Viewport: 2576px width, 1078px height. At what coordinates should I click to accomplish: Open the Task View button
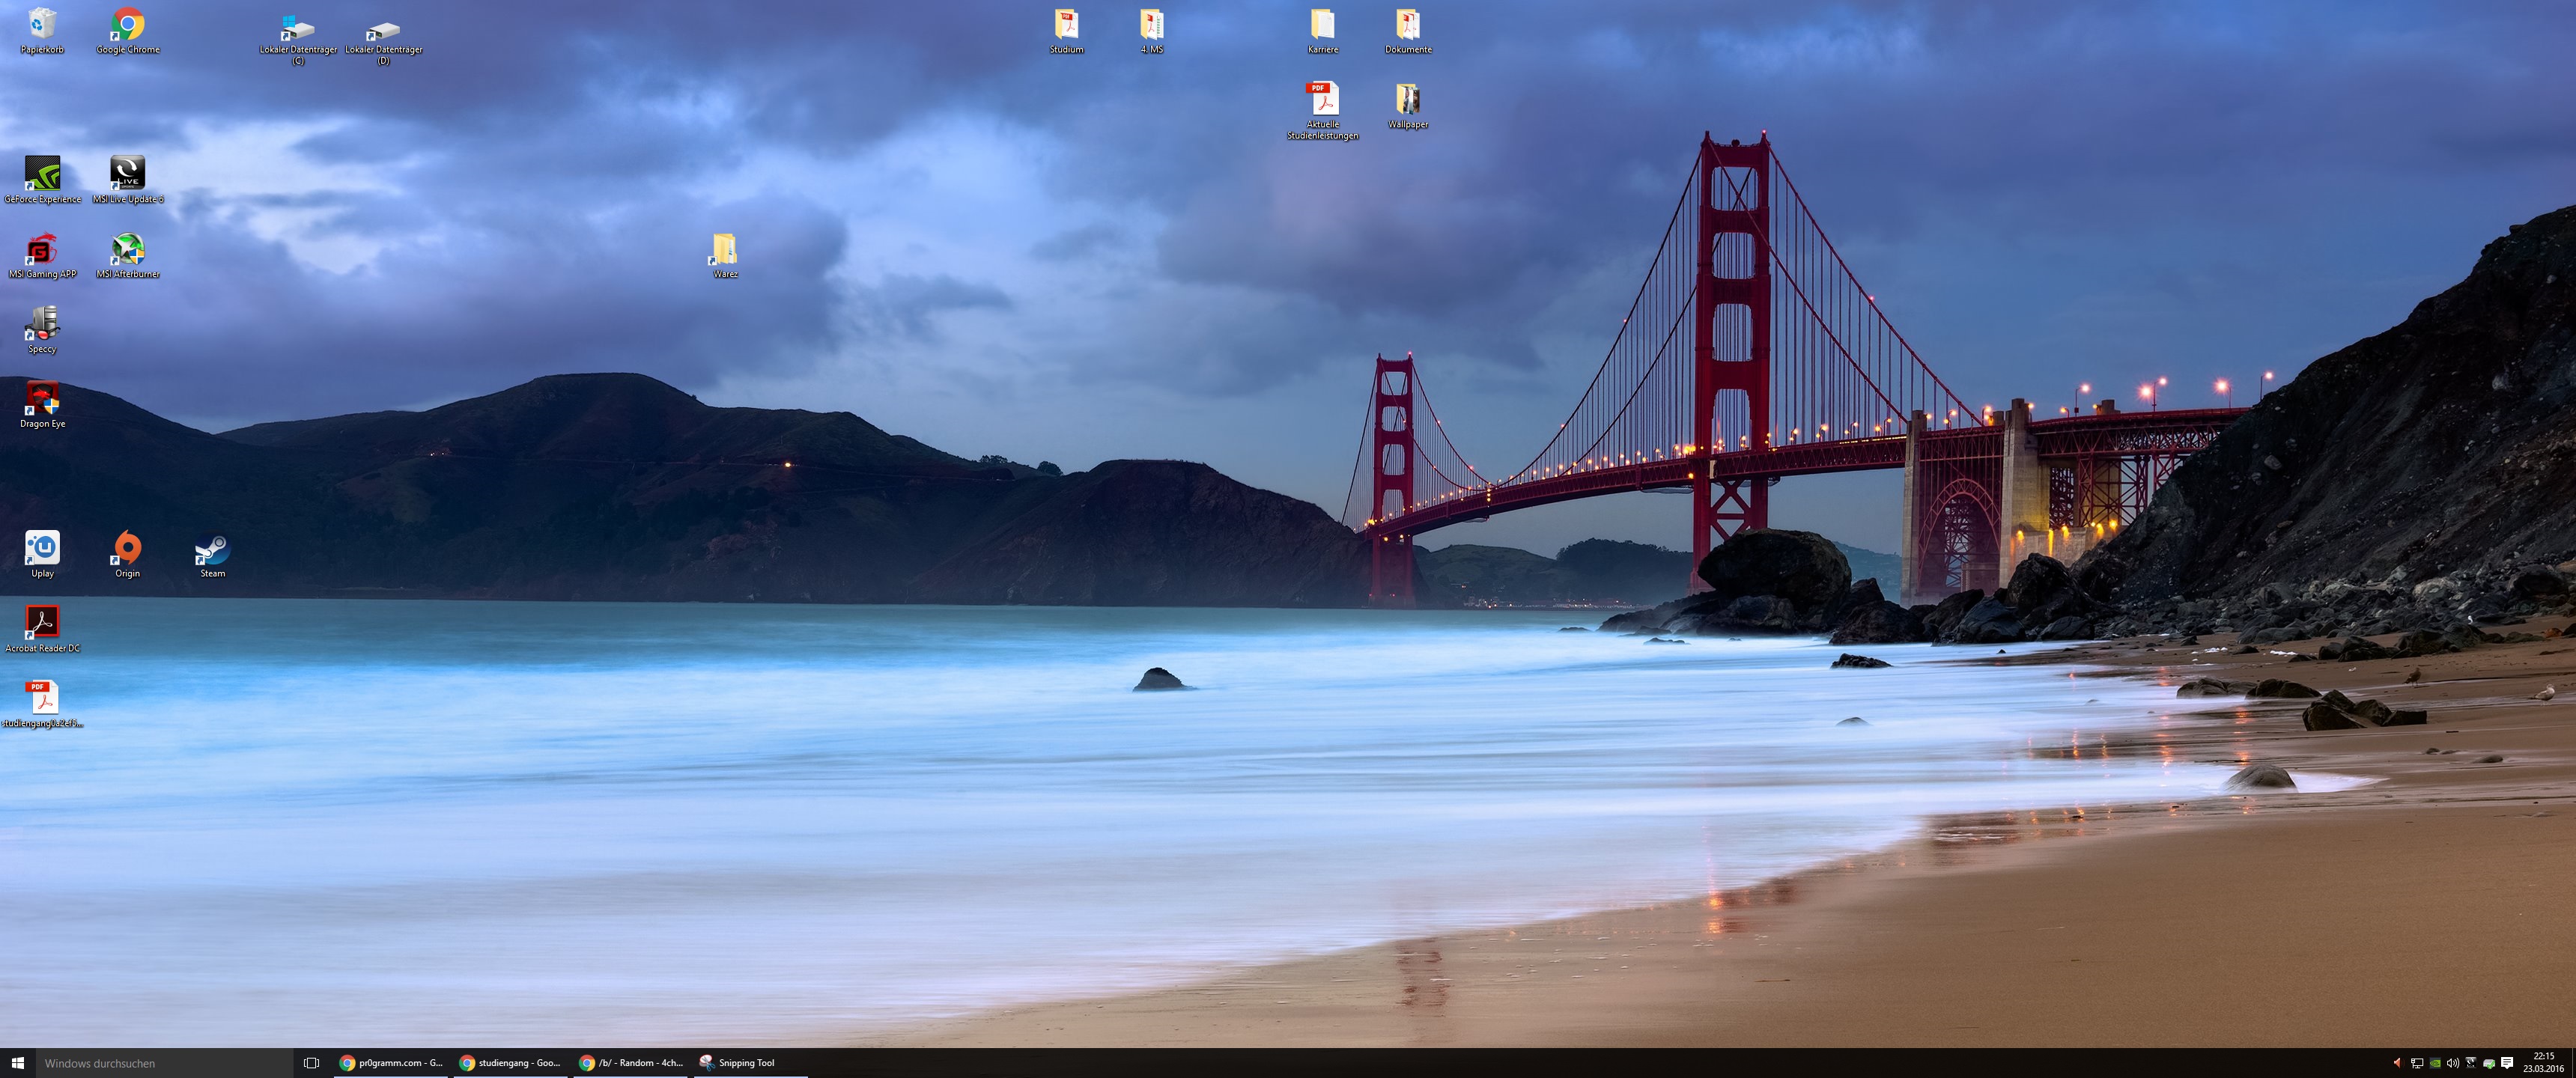pyautogui.click(x=311, y=1063)
